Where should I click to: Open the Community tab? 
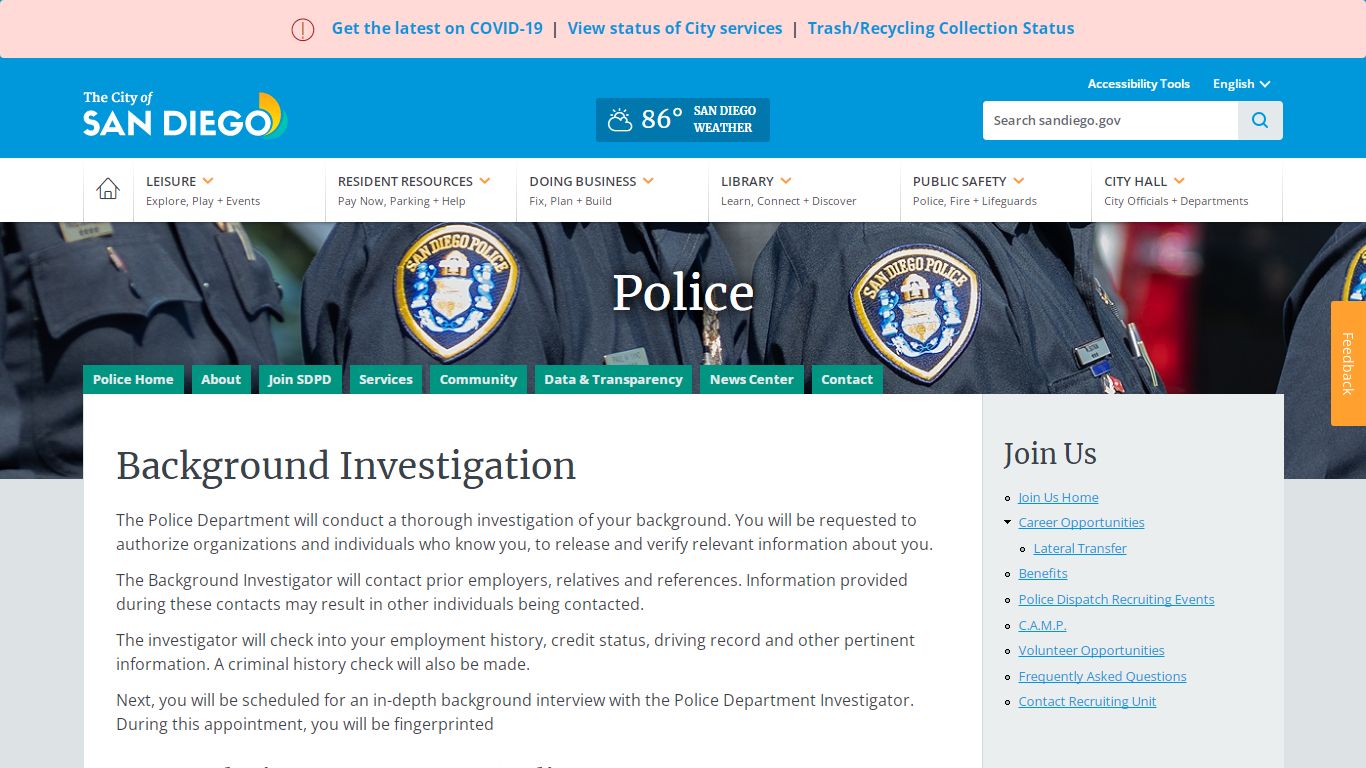[x=478, y=379]
